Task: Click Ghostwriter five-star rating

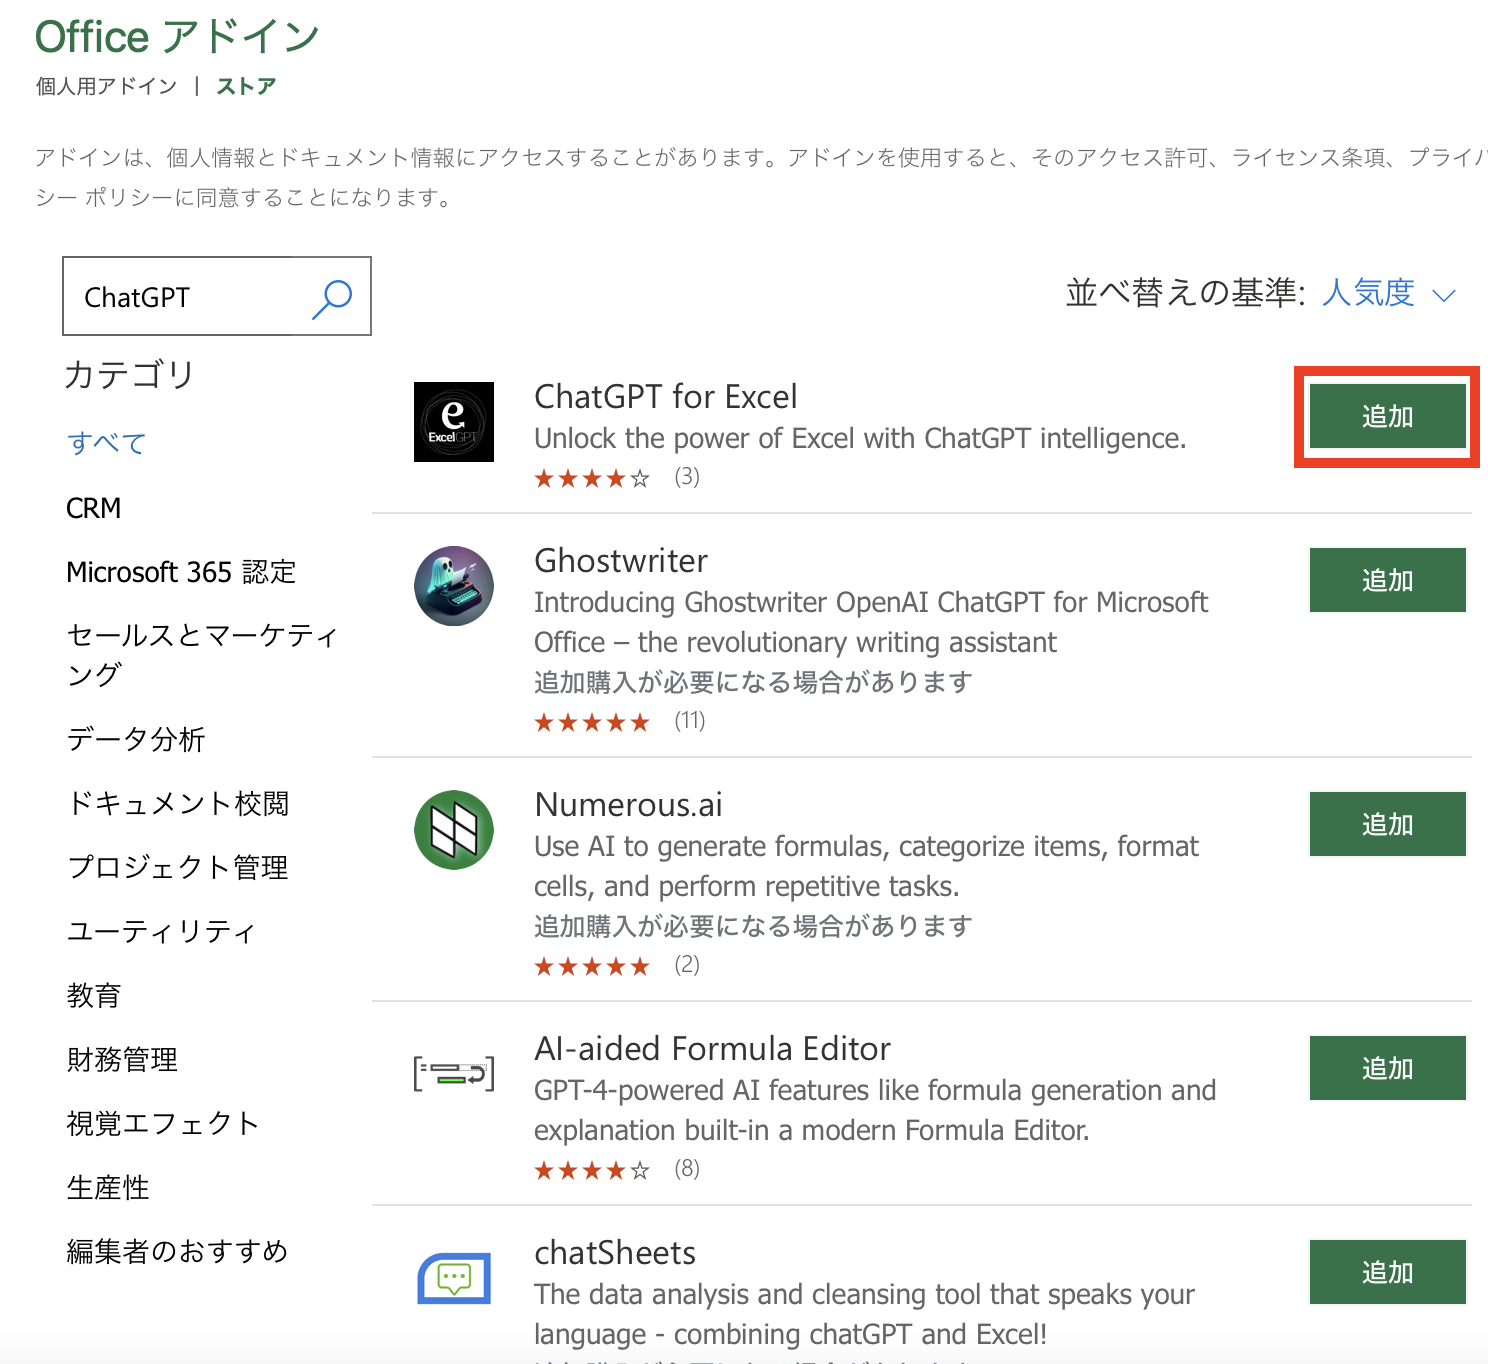Action: coord(592,723)
